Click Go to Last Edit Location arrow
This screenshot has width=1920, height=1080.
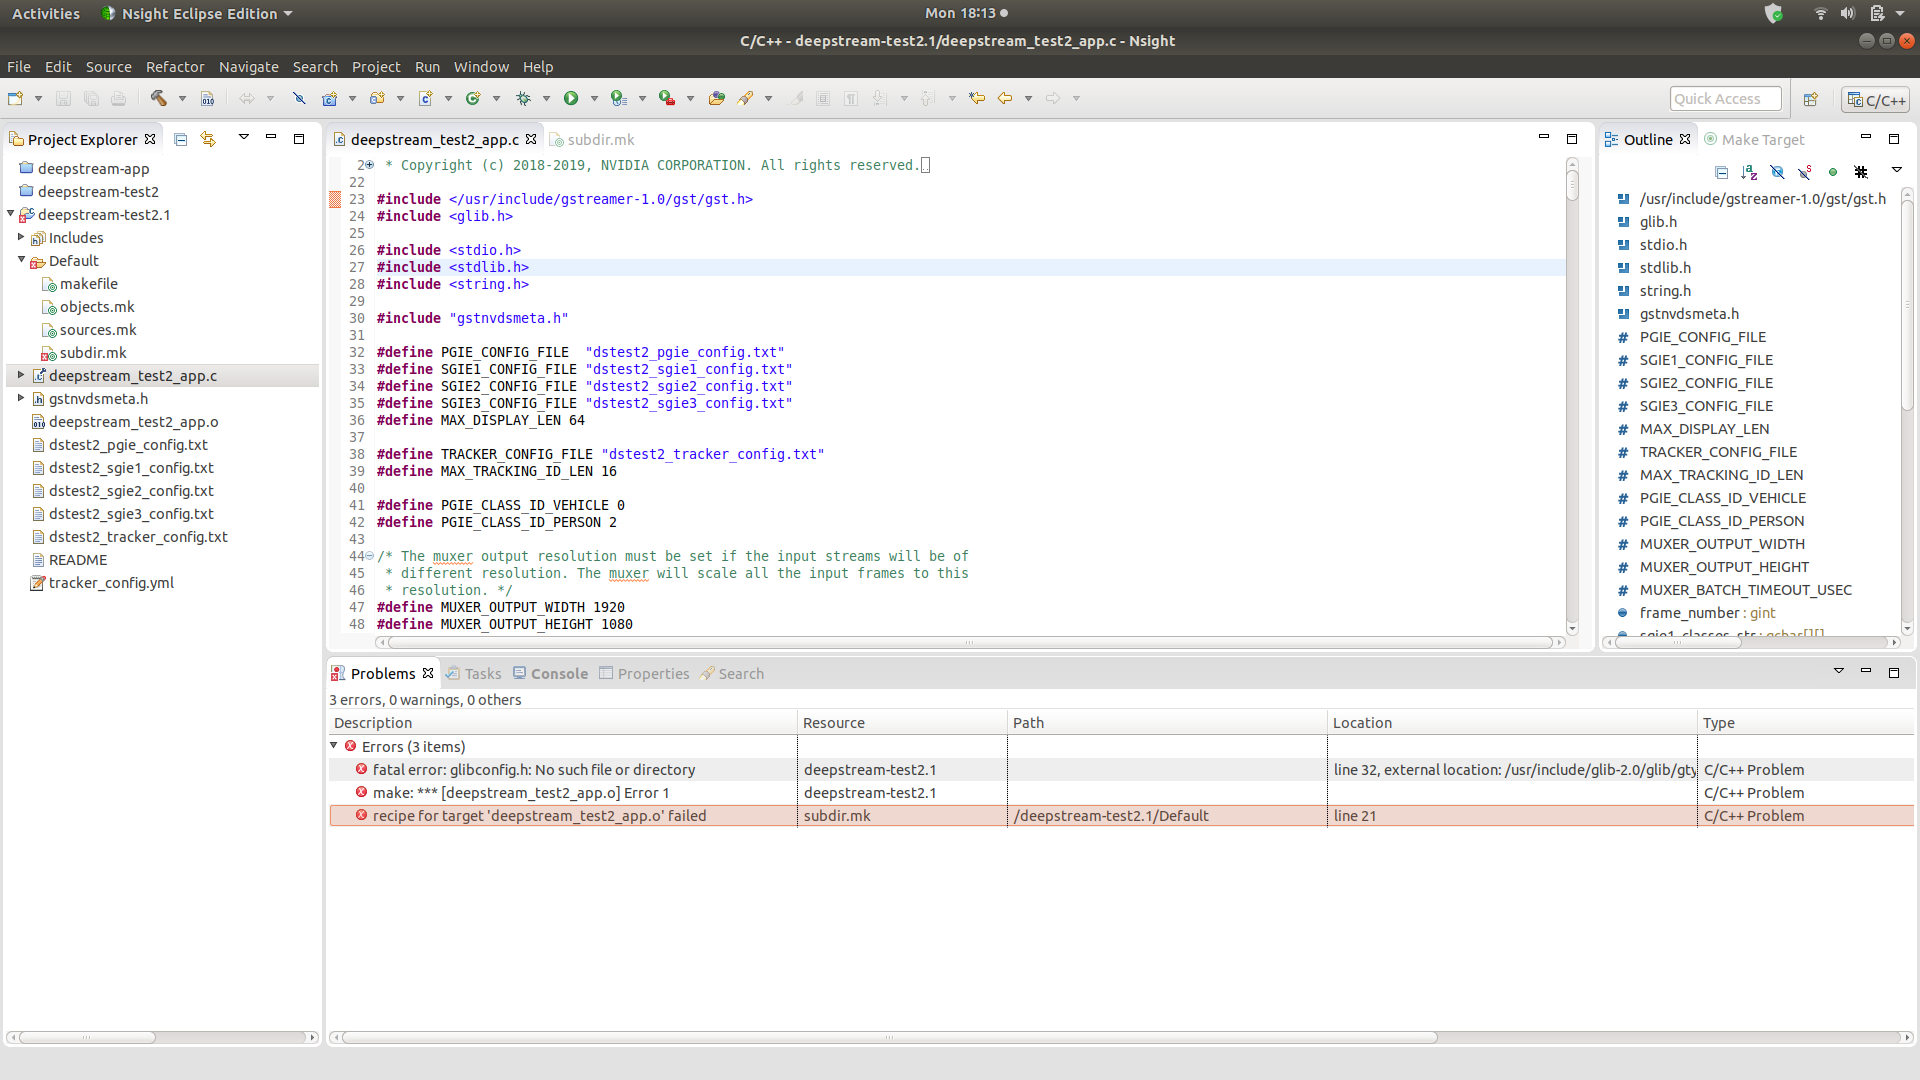point(977,98)
